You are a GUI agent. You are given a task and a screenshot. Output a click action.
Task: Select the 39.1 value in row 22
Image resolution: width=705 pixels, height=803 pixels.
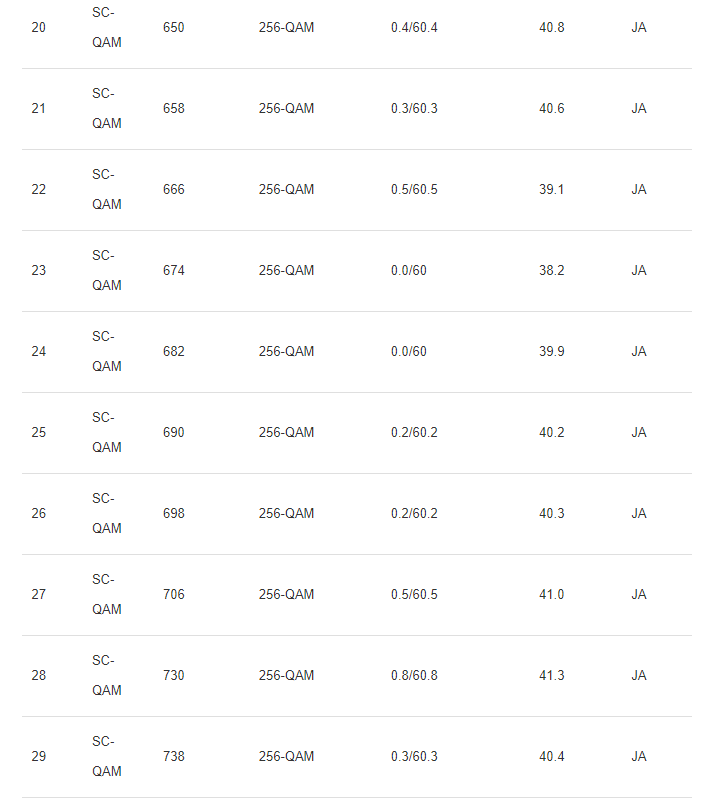pyautogui.click(x=551, y=189)
